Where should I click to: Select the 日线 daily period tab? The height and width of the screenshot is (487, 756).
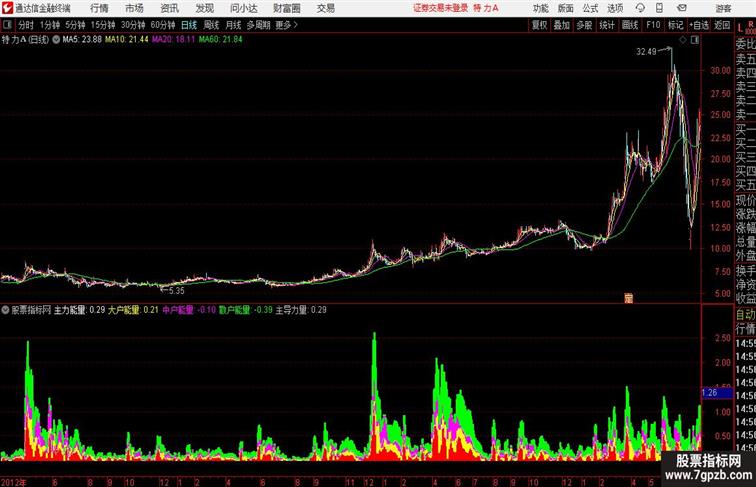tap(189, 25)
